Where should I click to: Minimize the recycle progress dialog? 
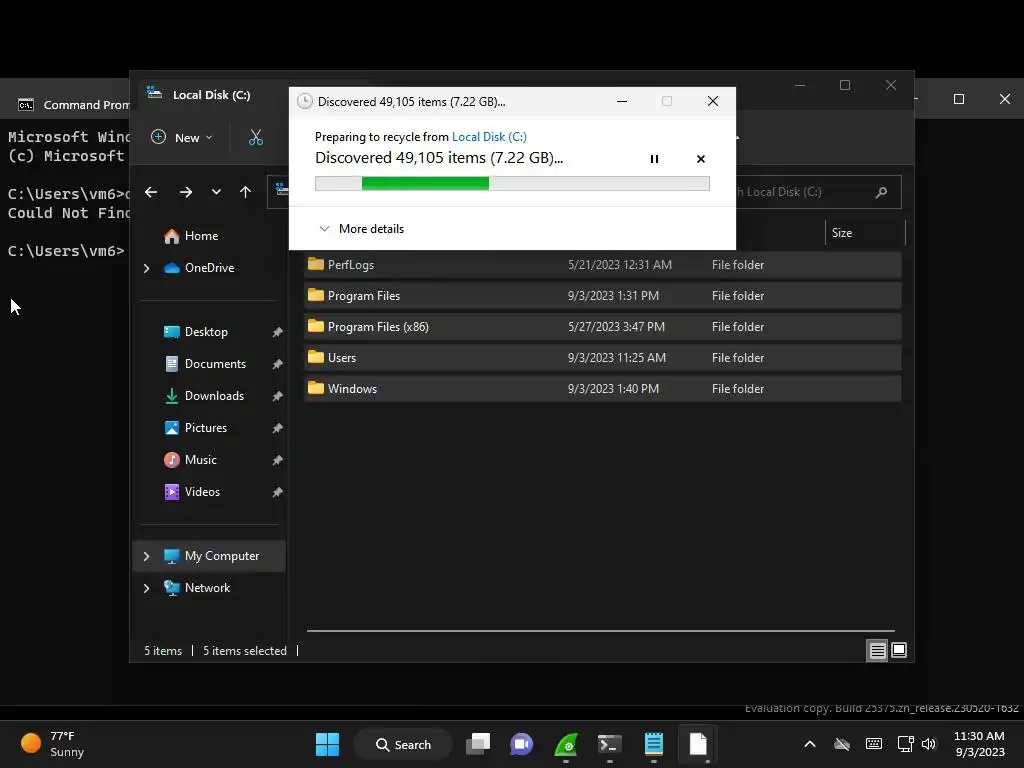point(622,101)
